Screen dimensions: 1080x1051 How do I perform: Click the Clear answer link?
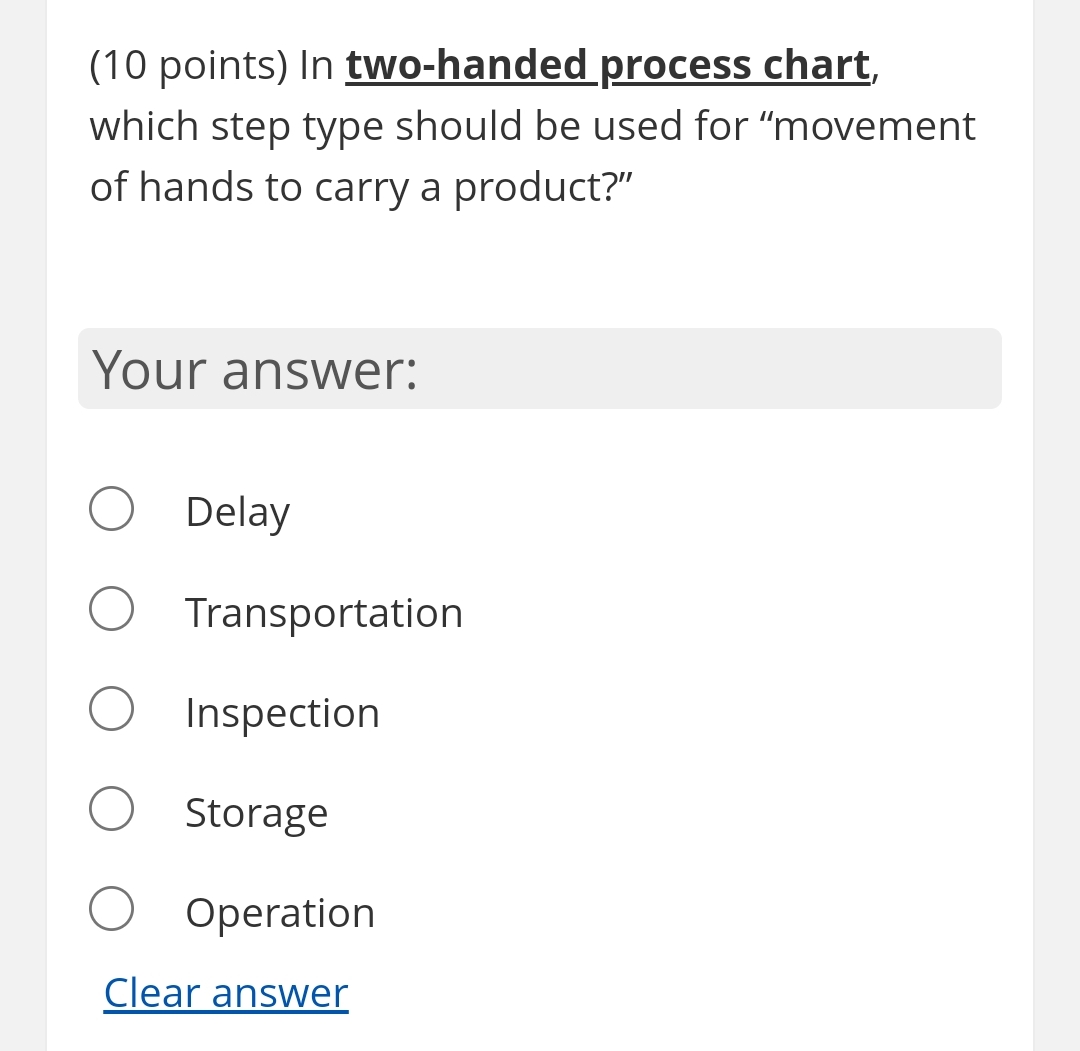coord(226,992)
